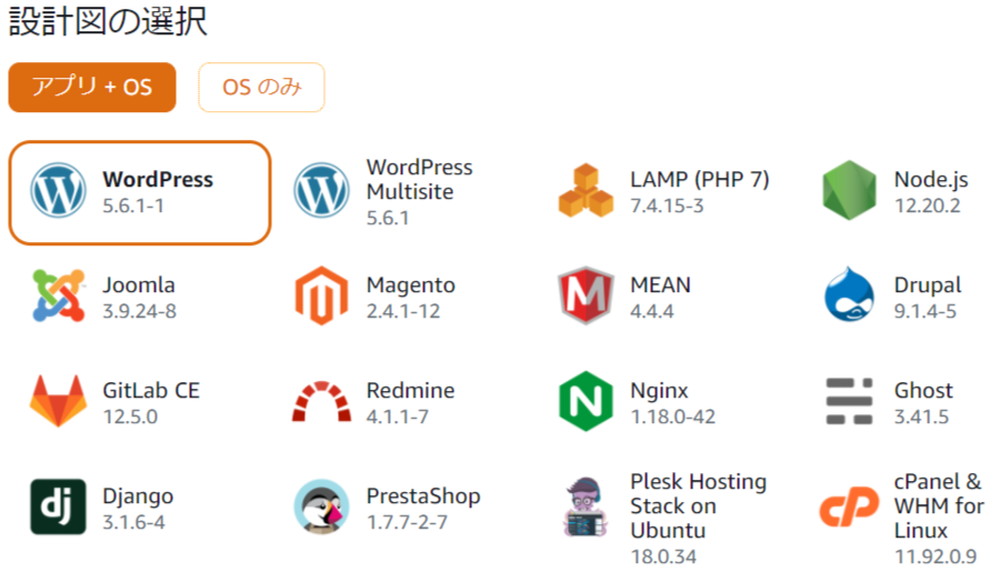Pick the Nginx green hexagon icon

click(x=585, y=401)
